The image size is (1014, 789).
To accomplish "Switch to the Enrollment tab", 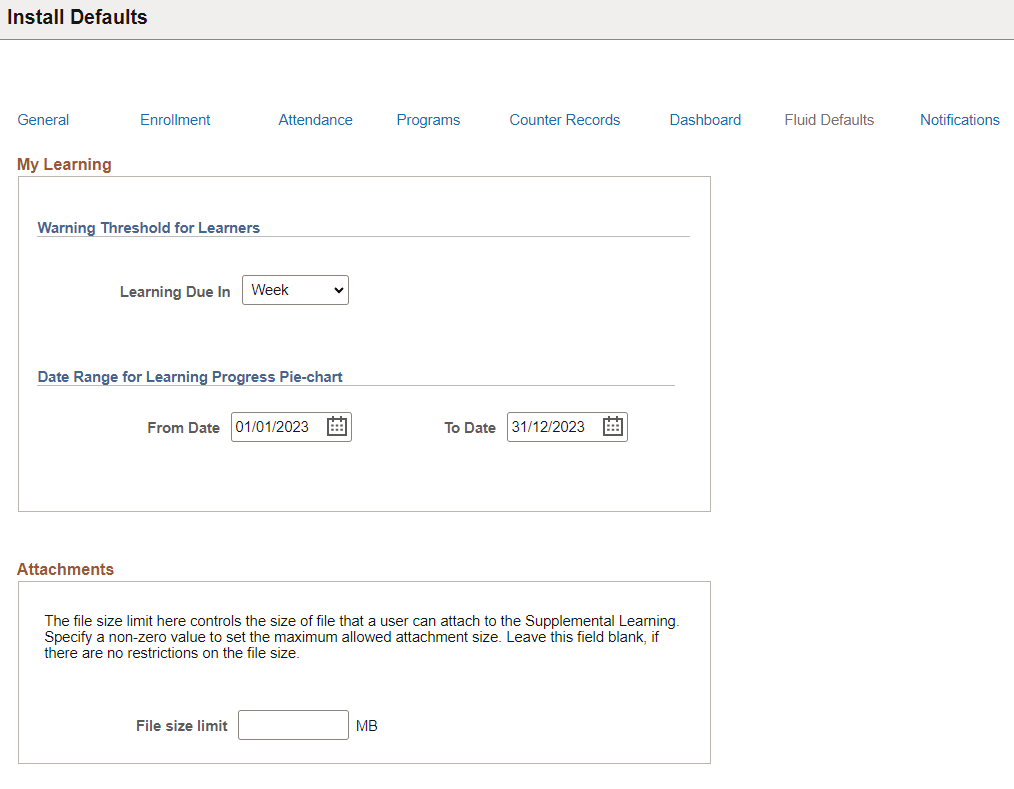I will pyautogui.click(x=175, y=120).
